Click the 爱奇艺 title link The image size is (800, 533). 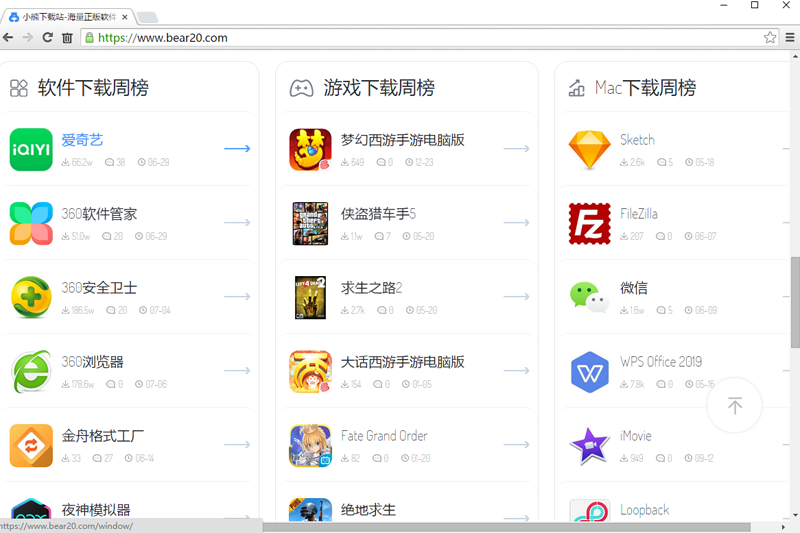click(82, 140)
